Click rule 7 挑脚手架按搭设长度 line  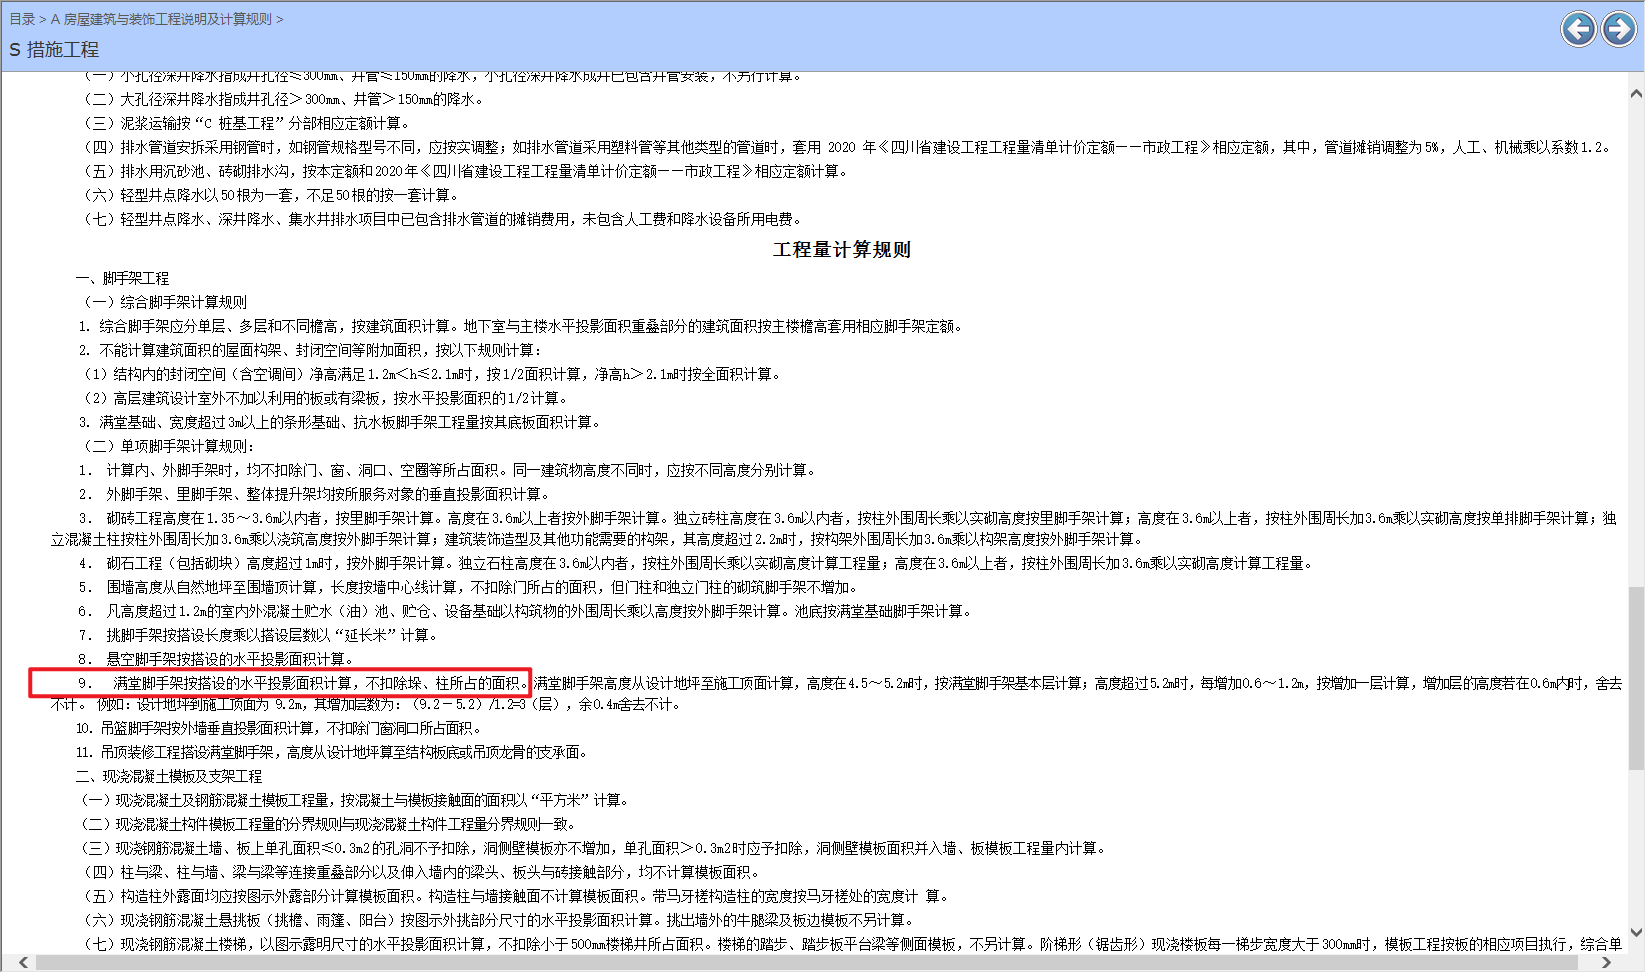257,635
